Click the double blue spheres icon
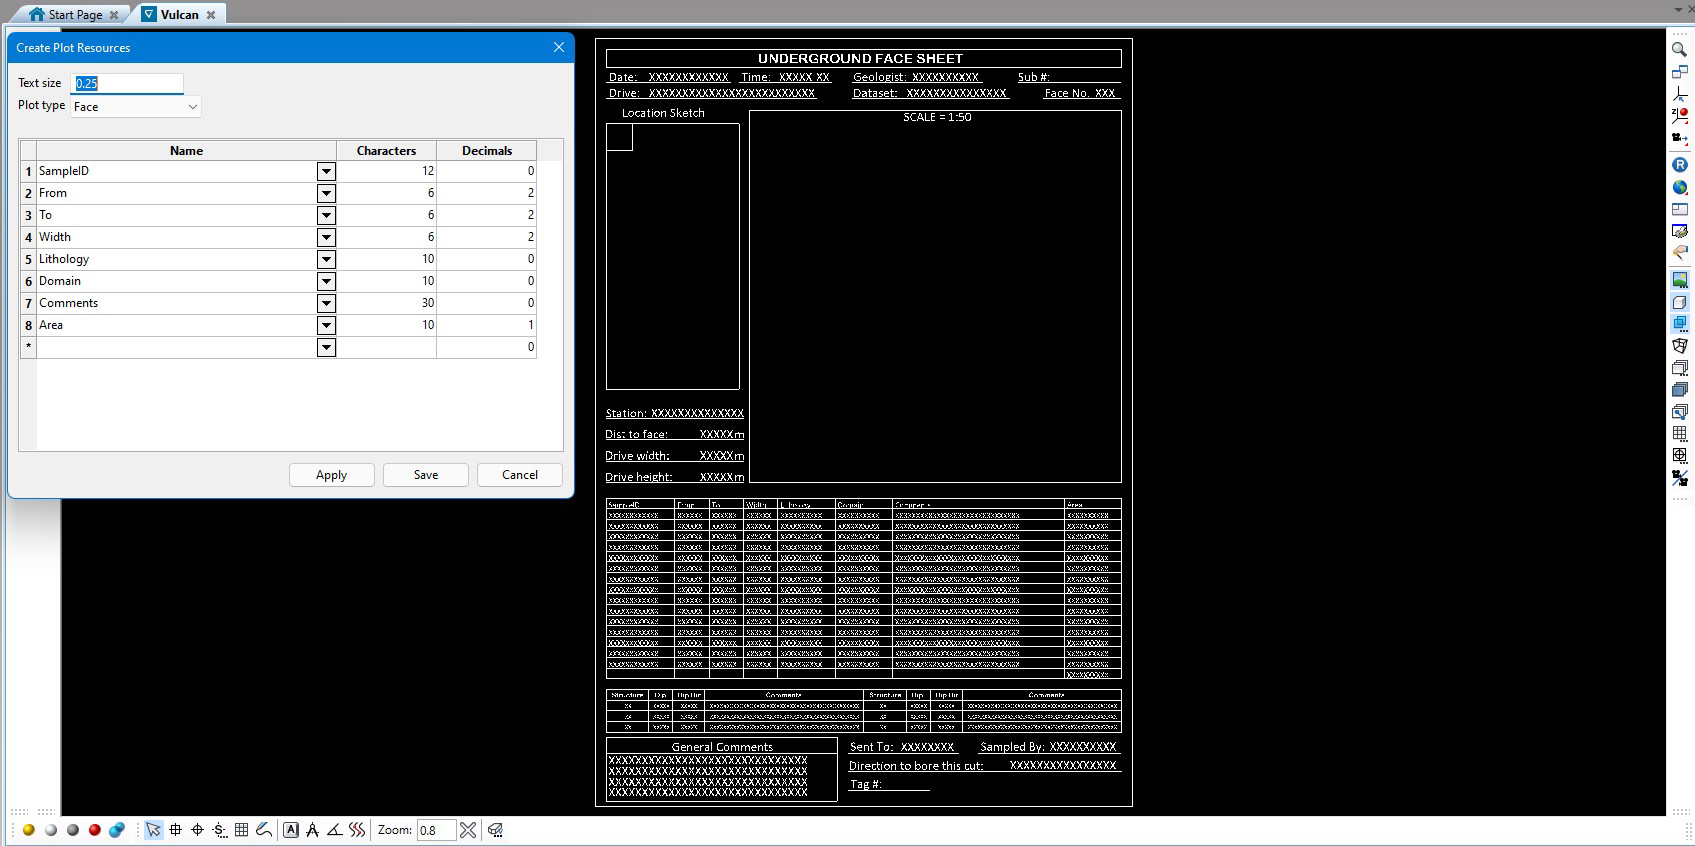Viewport: 1695px width, 846px height. click(x=117, y=830)
